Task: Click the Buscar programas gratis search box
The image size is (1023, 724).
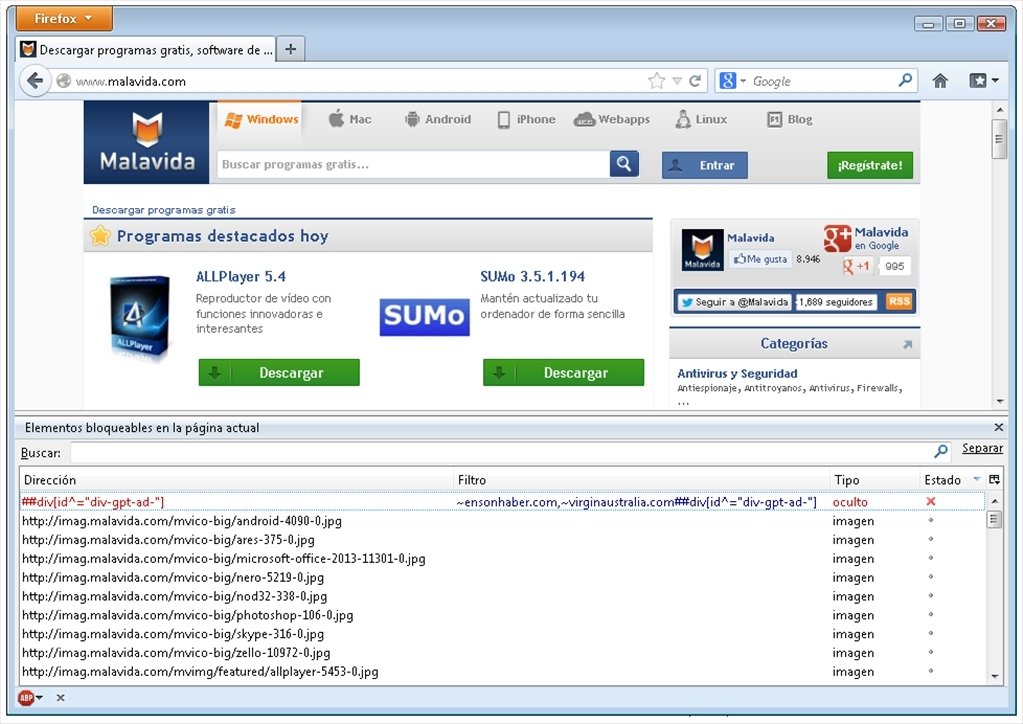Action: point(413,164)
